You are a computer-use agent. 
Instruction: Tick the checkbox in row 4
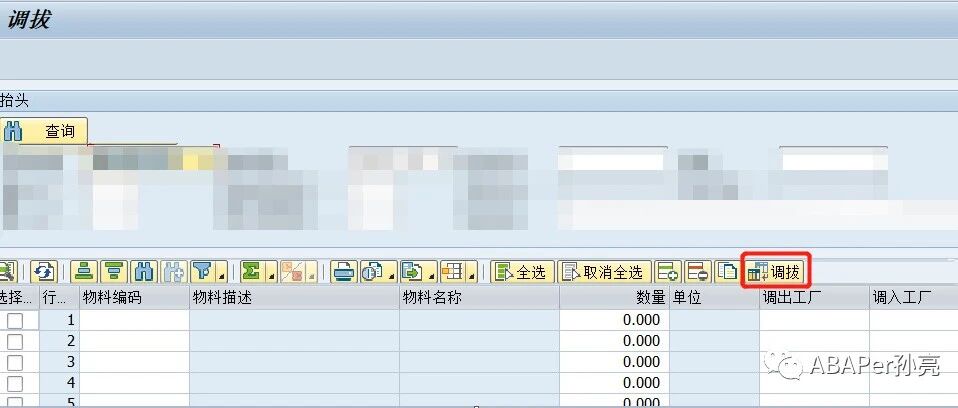coord(15,384)
